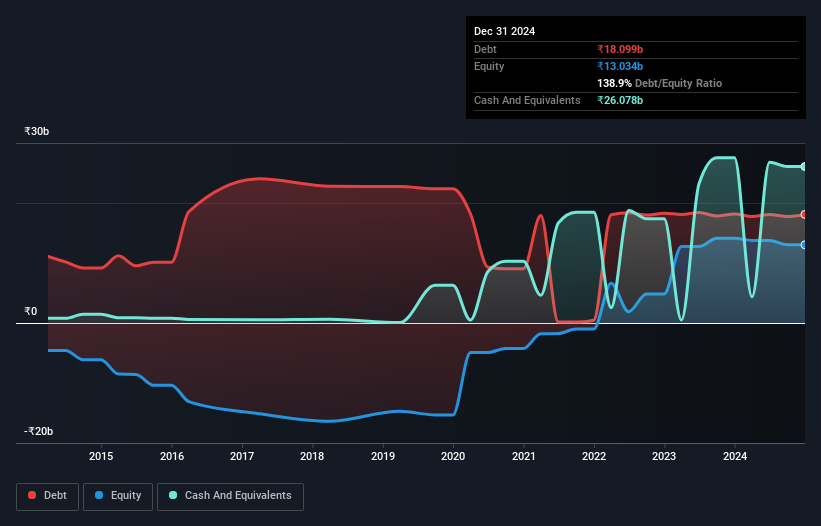The image size is (821, 526).
Task: Click the 2019 x-axis label
Action: coord(383,456)
